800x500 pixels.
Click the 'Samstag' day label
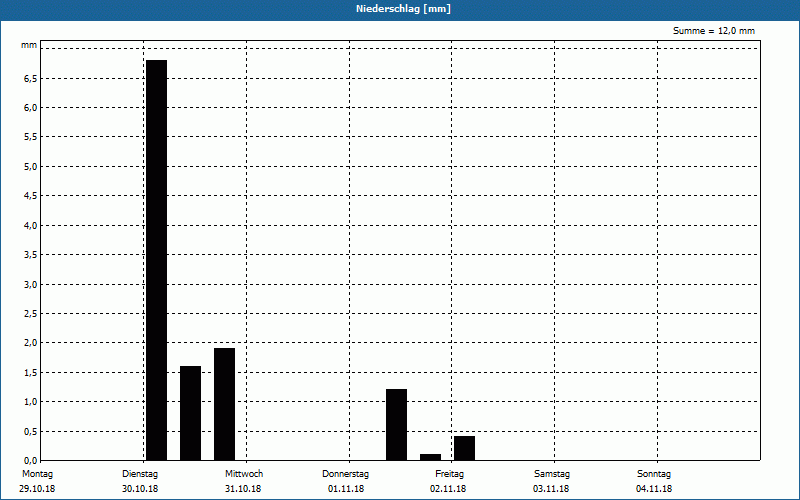552,474
